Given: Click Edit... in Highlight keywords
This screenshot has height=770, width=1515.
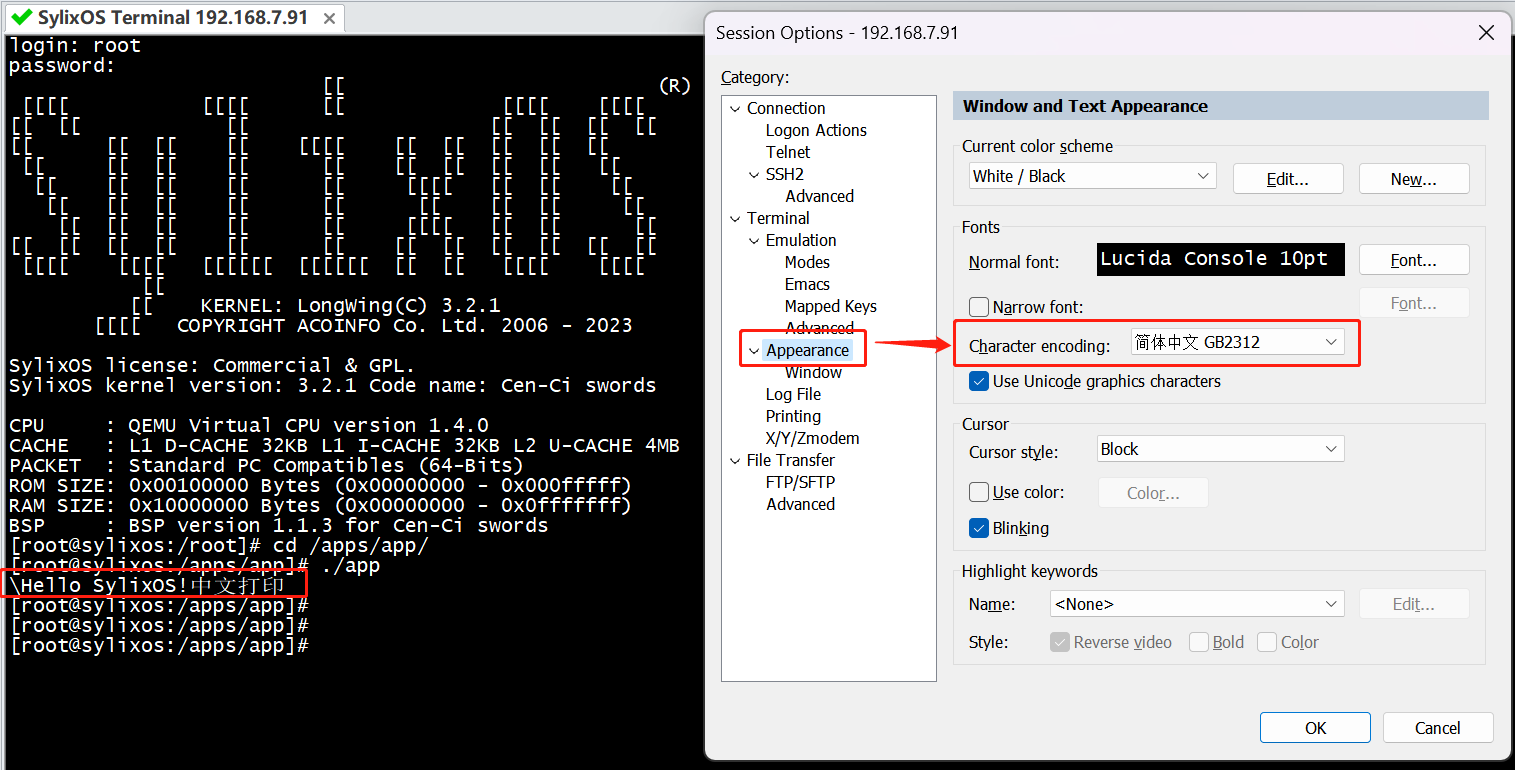Looking at the screenshot, I should pos(1414,604).
